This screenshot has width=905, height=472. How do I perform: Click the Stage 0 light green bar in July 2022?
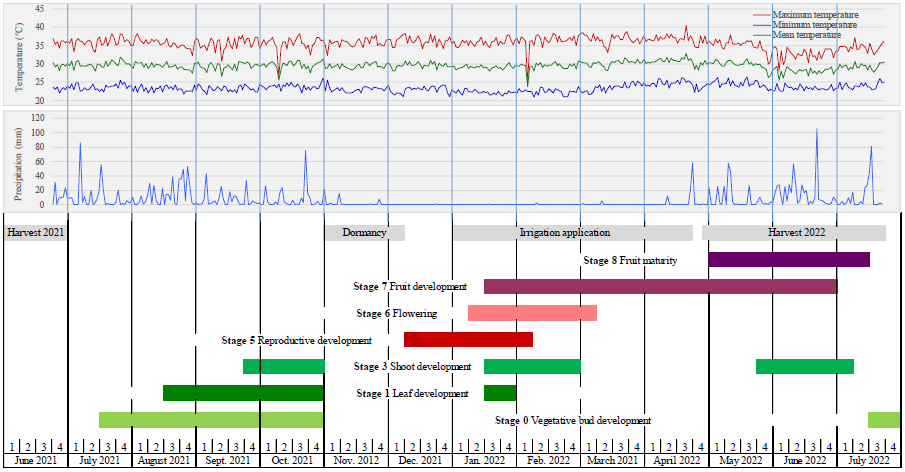pyautogui.click(x=883, y=420)
